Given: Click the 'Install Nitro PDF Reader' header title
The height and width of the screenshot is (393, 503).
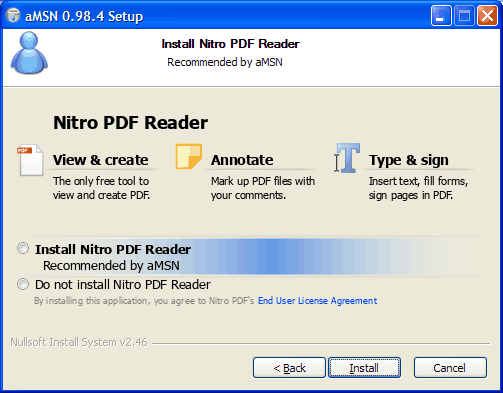Looking at the screenshot, I should [230, 44].
